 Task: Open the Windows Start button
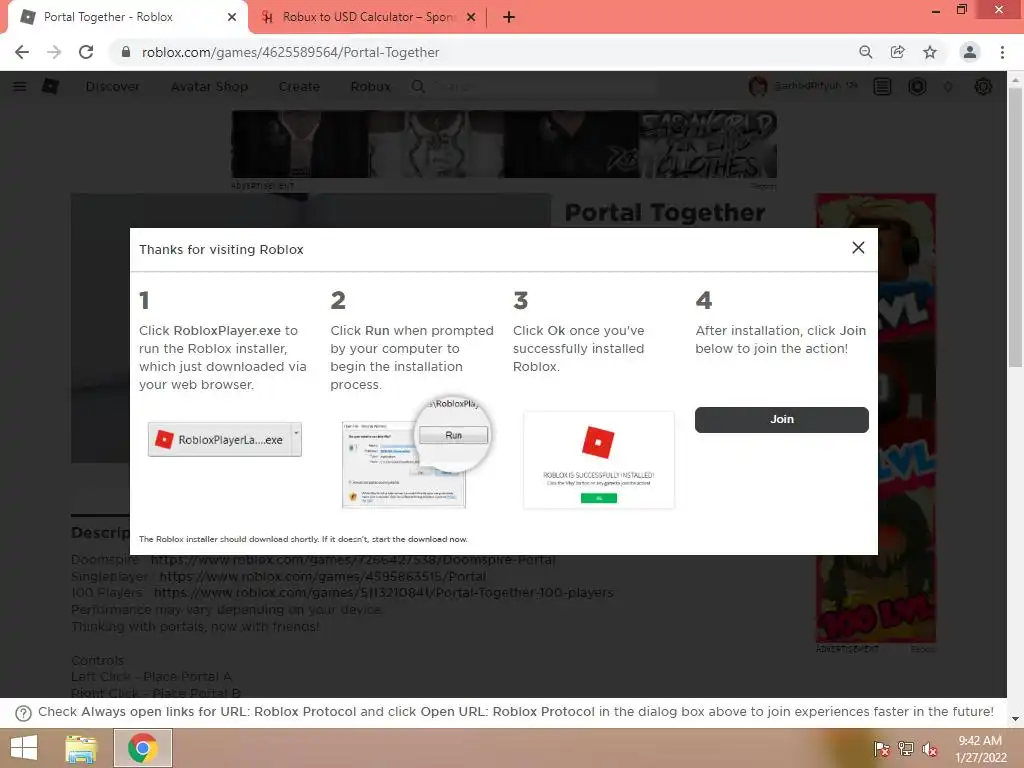click(x=24, y=748)
